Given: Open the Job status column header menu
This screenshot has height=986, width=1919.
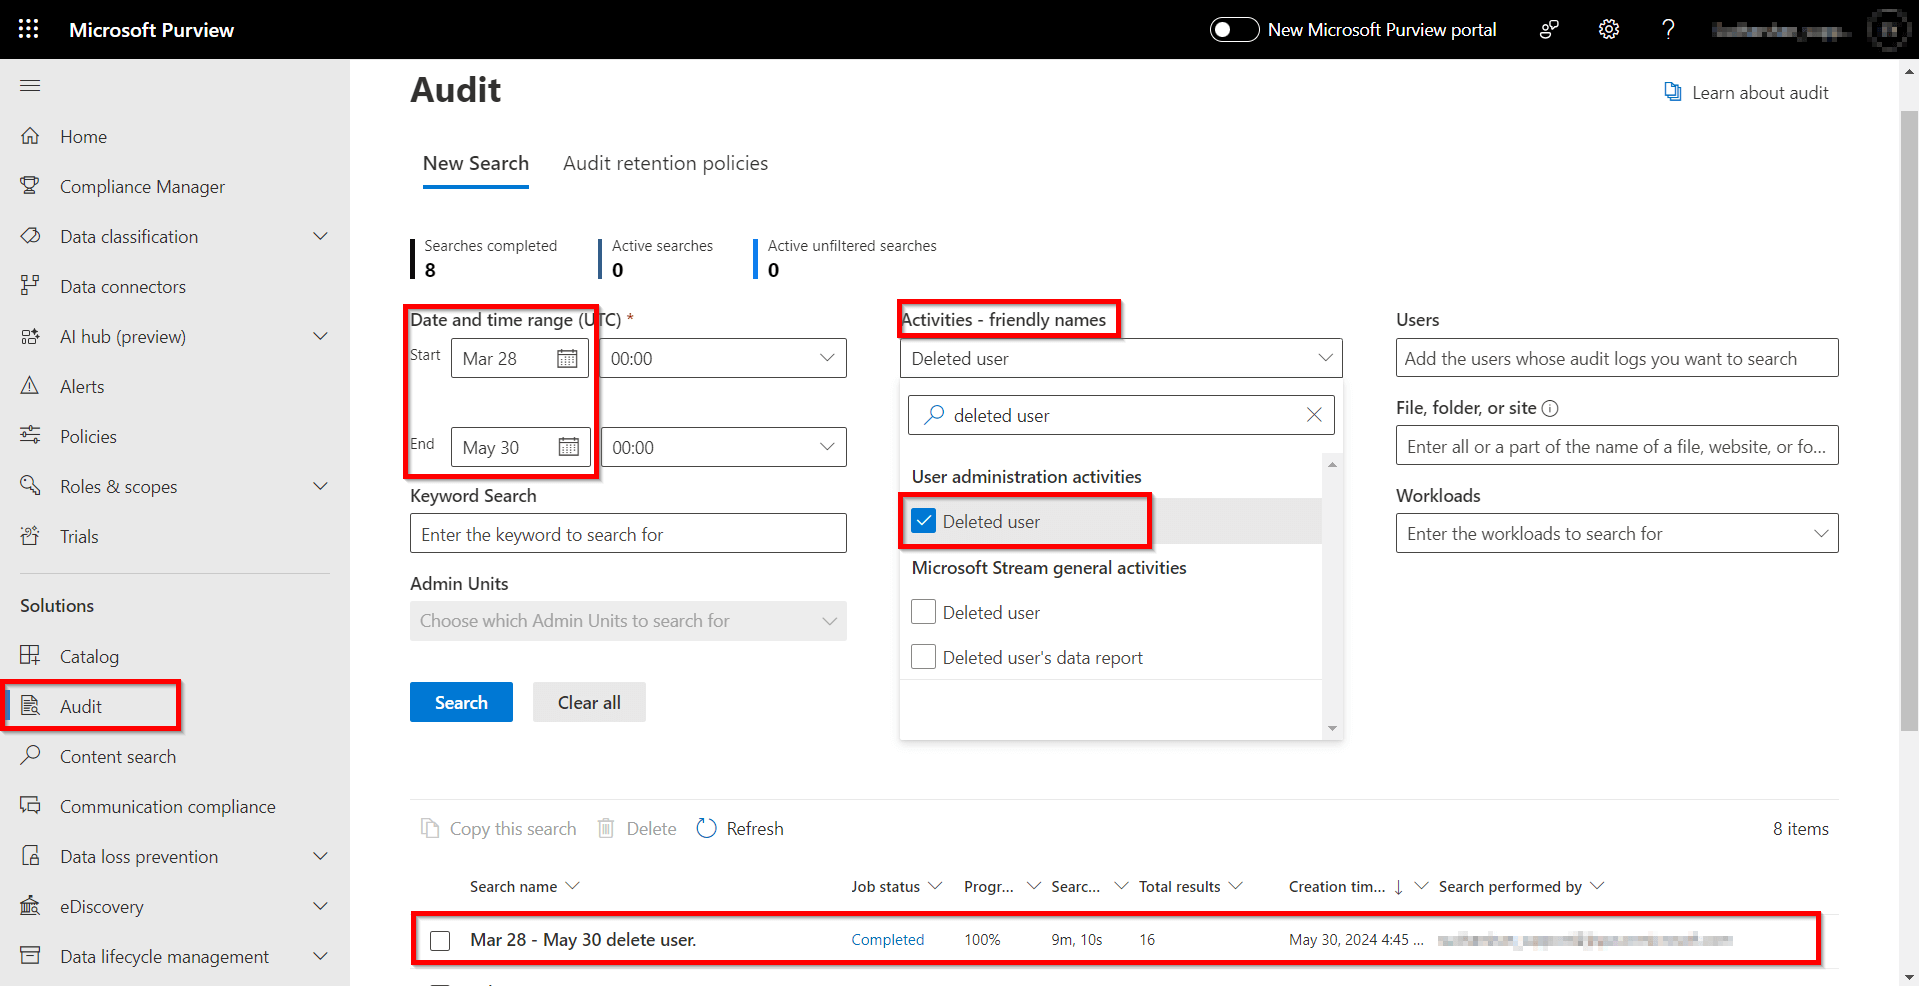Looking at the screenshot, I should pyautogui.click(x=935, y=886).
